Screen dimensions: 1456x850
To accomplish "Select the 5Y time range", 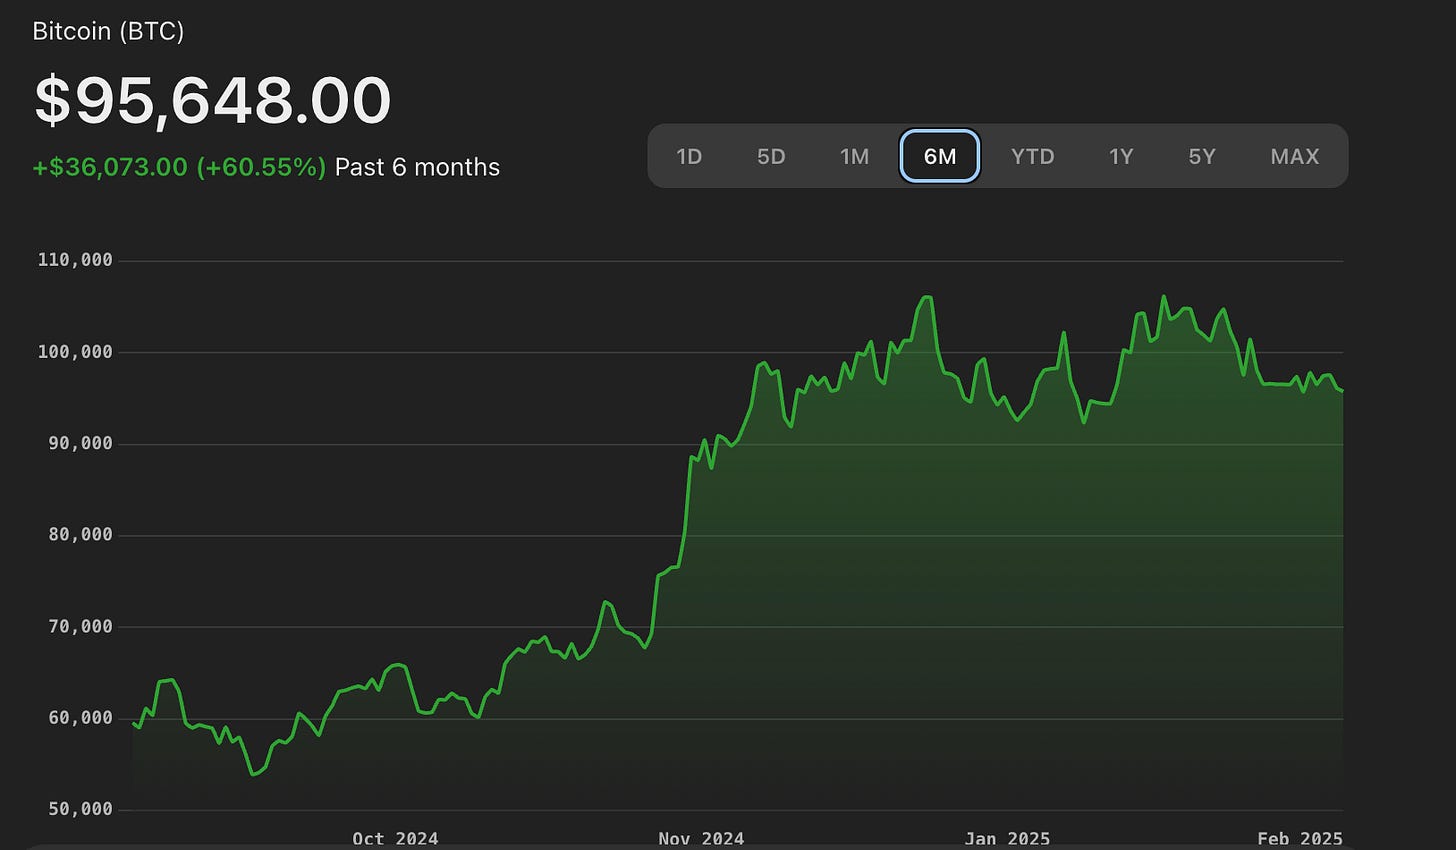I will pyautogui.click(x=1202, y=156).
